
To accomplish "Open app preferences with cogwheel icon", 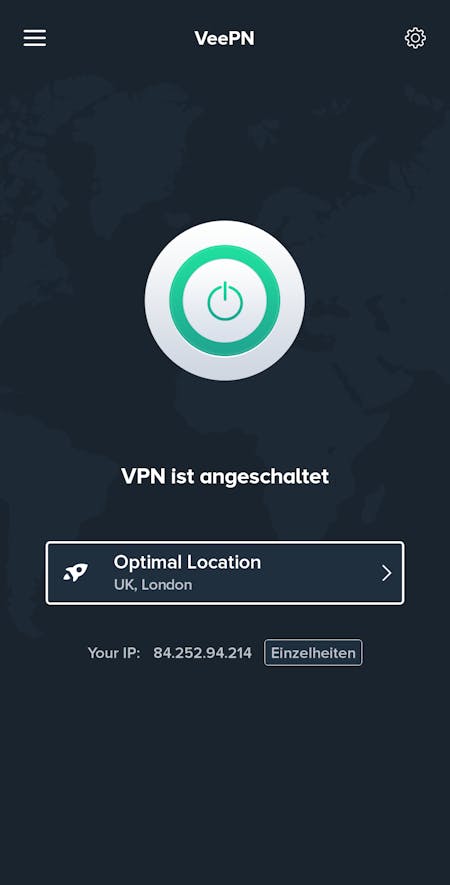I will pyautogui.click(x=415, y=38).
